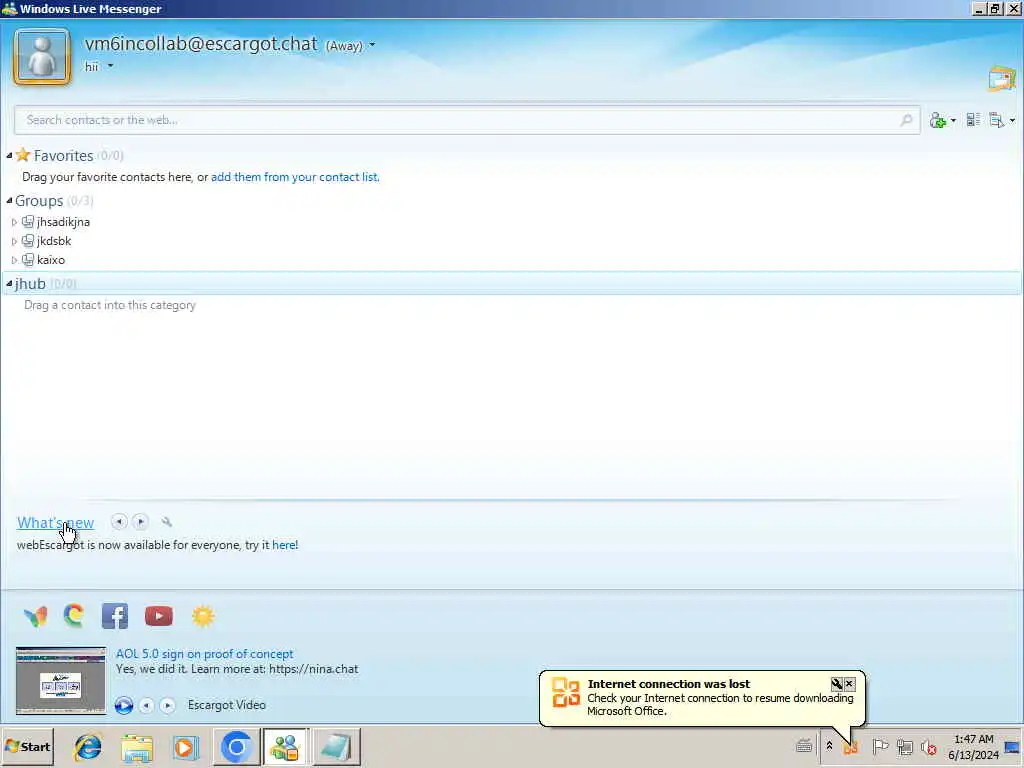
Task: Open the status dropdown next to (Away)
Action: pyautogui.click(x=372, y=45)
